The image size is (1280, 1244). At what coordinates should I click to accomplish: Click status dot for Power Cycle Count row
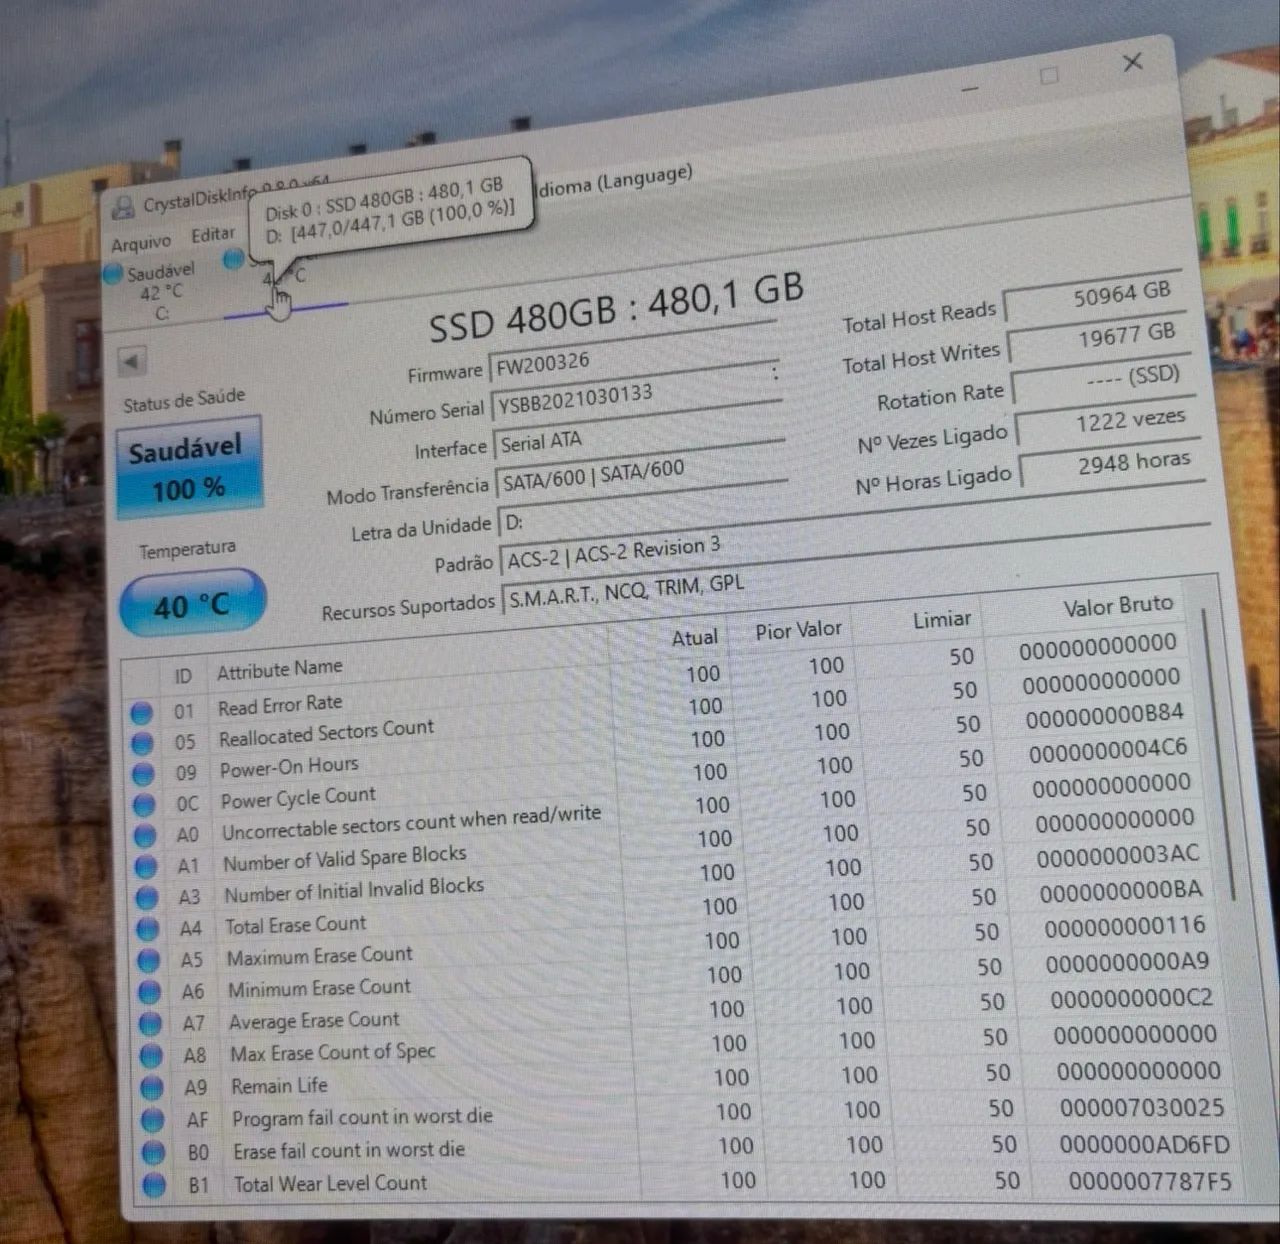pyautogui.click(x=144, y=805)
